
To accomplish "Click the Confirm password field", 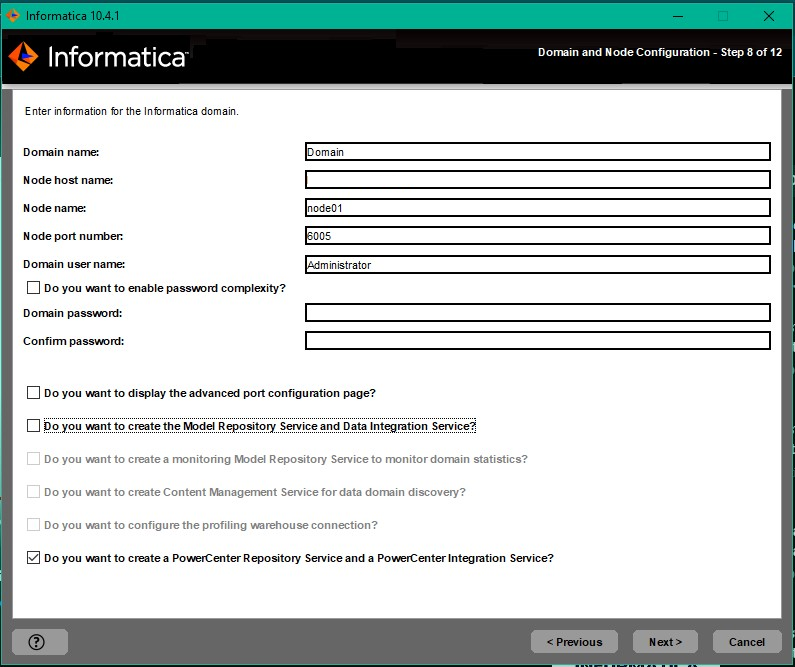I will click(x=537, y=341).
